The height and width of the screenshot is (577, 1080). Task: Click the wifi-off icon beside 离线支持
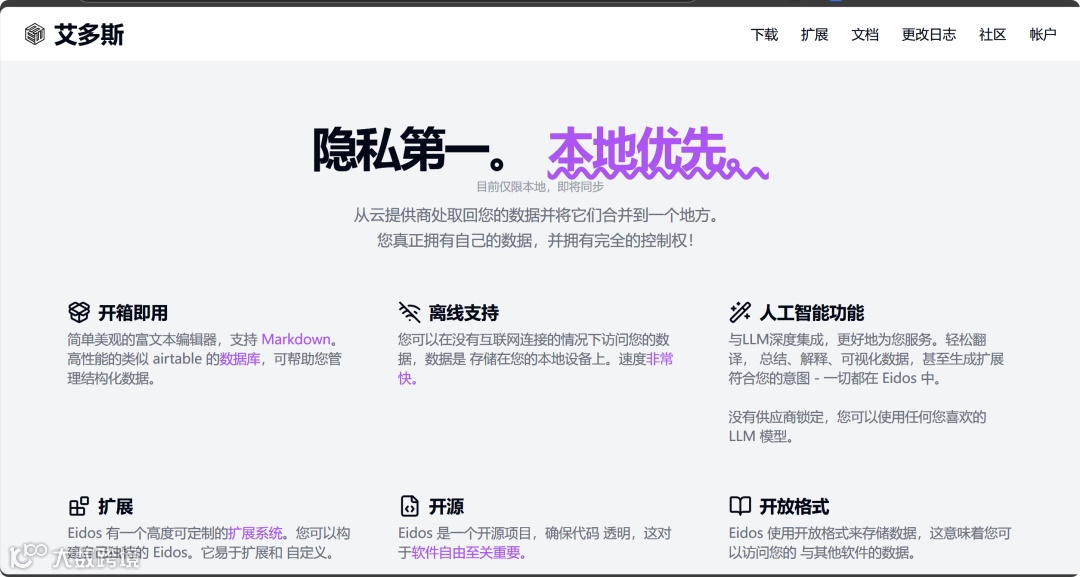point(410,312)
